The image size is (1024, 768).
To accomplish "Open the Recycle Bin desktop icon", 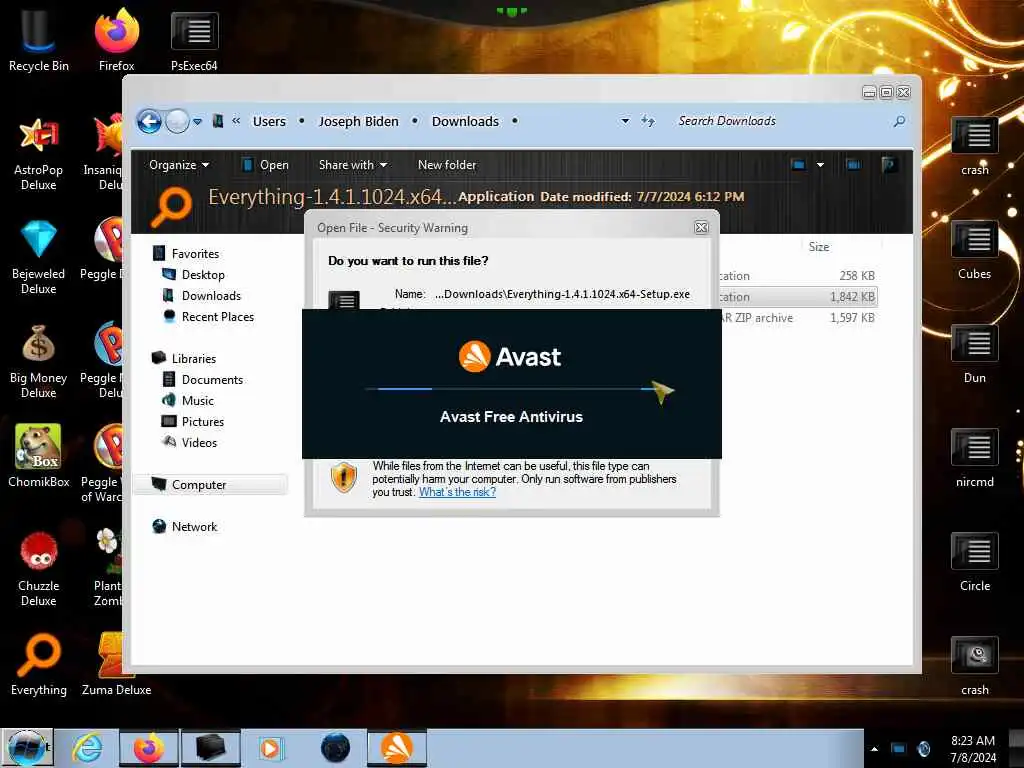I will [39, 39].
